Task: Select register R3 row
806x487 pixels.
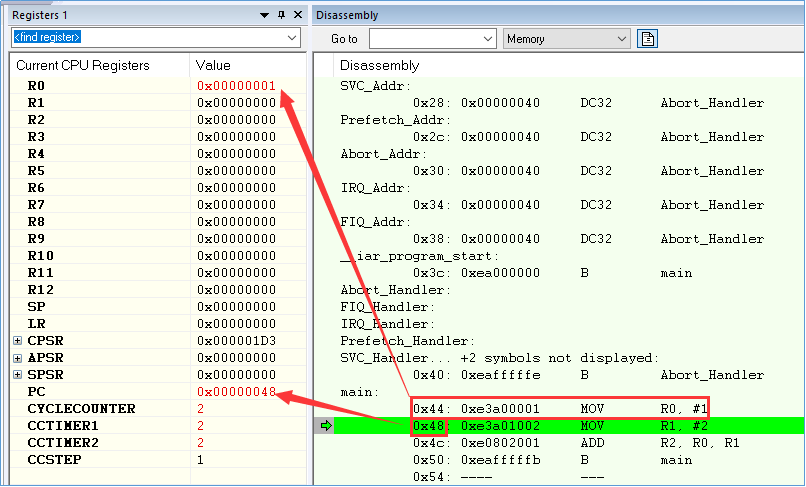Action: coord(158,136)
